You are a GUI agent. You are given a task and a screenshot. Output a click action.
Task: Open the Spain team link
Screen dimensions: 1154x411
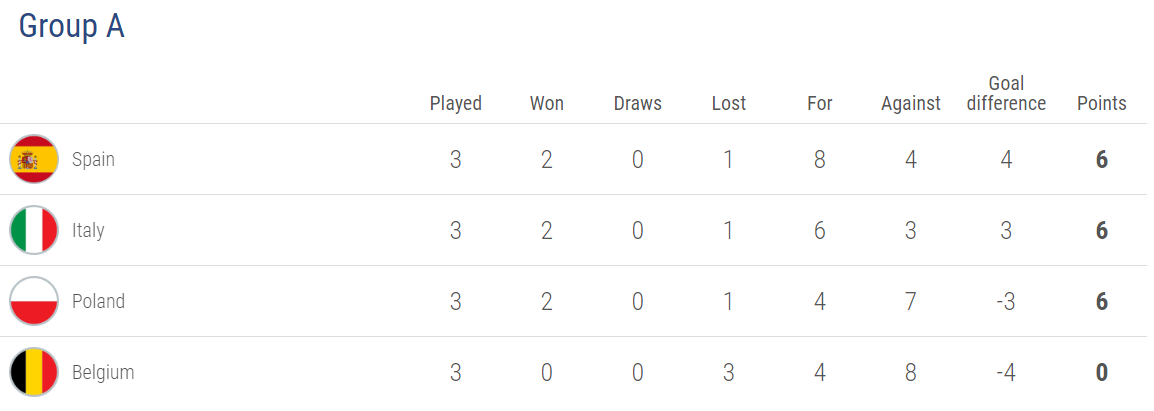click(93, 159)
